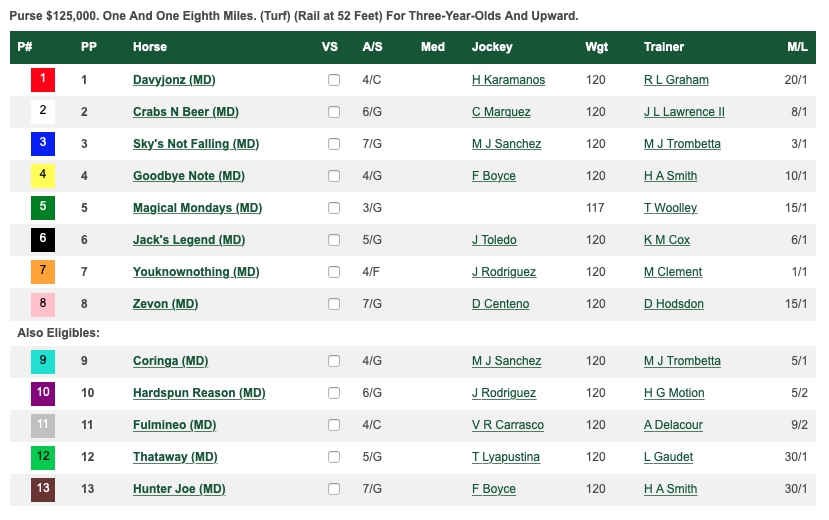The width and height of the screenshot is (829, 520).
Task: Select the VS checkbox for Hardspun Reason
Action: [x=334, y=393]
